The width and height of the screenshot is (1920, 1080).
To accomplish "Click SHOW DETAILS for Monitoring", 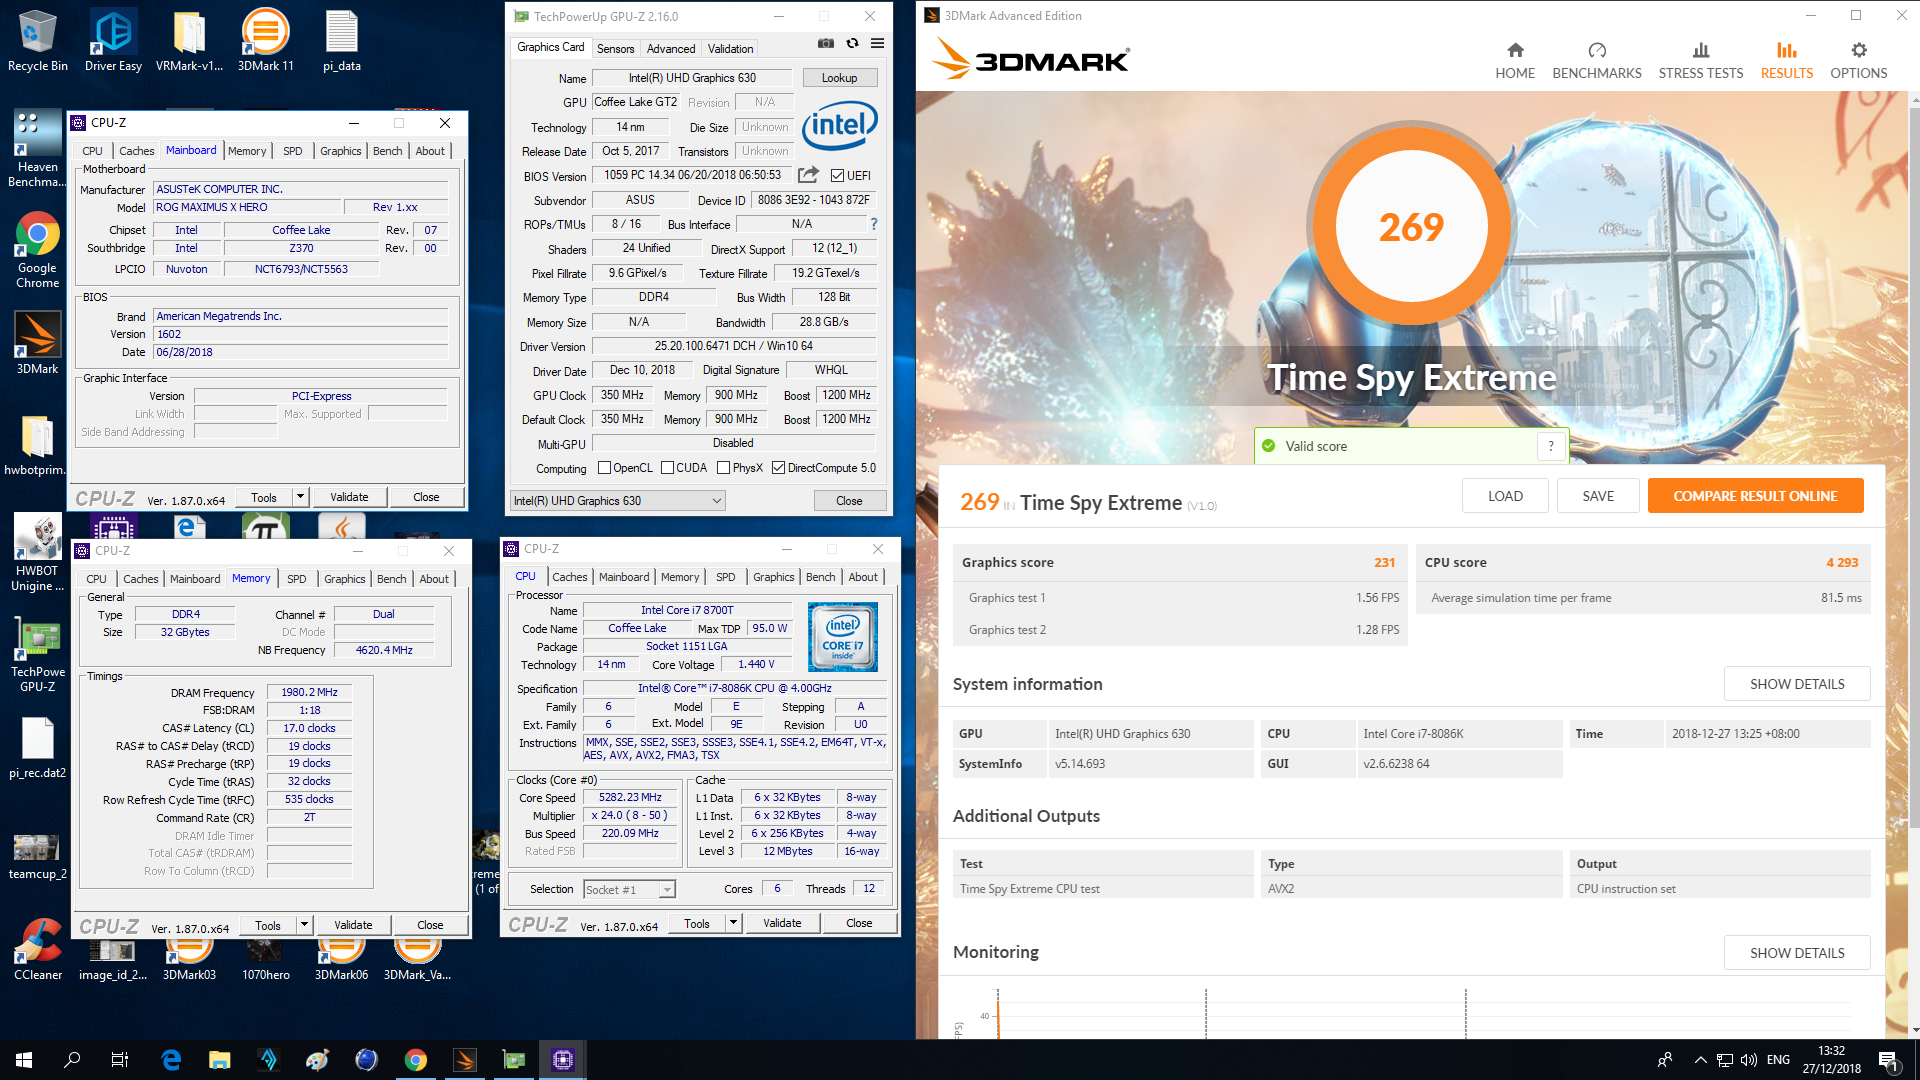I will [x=1796, y=953].
